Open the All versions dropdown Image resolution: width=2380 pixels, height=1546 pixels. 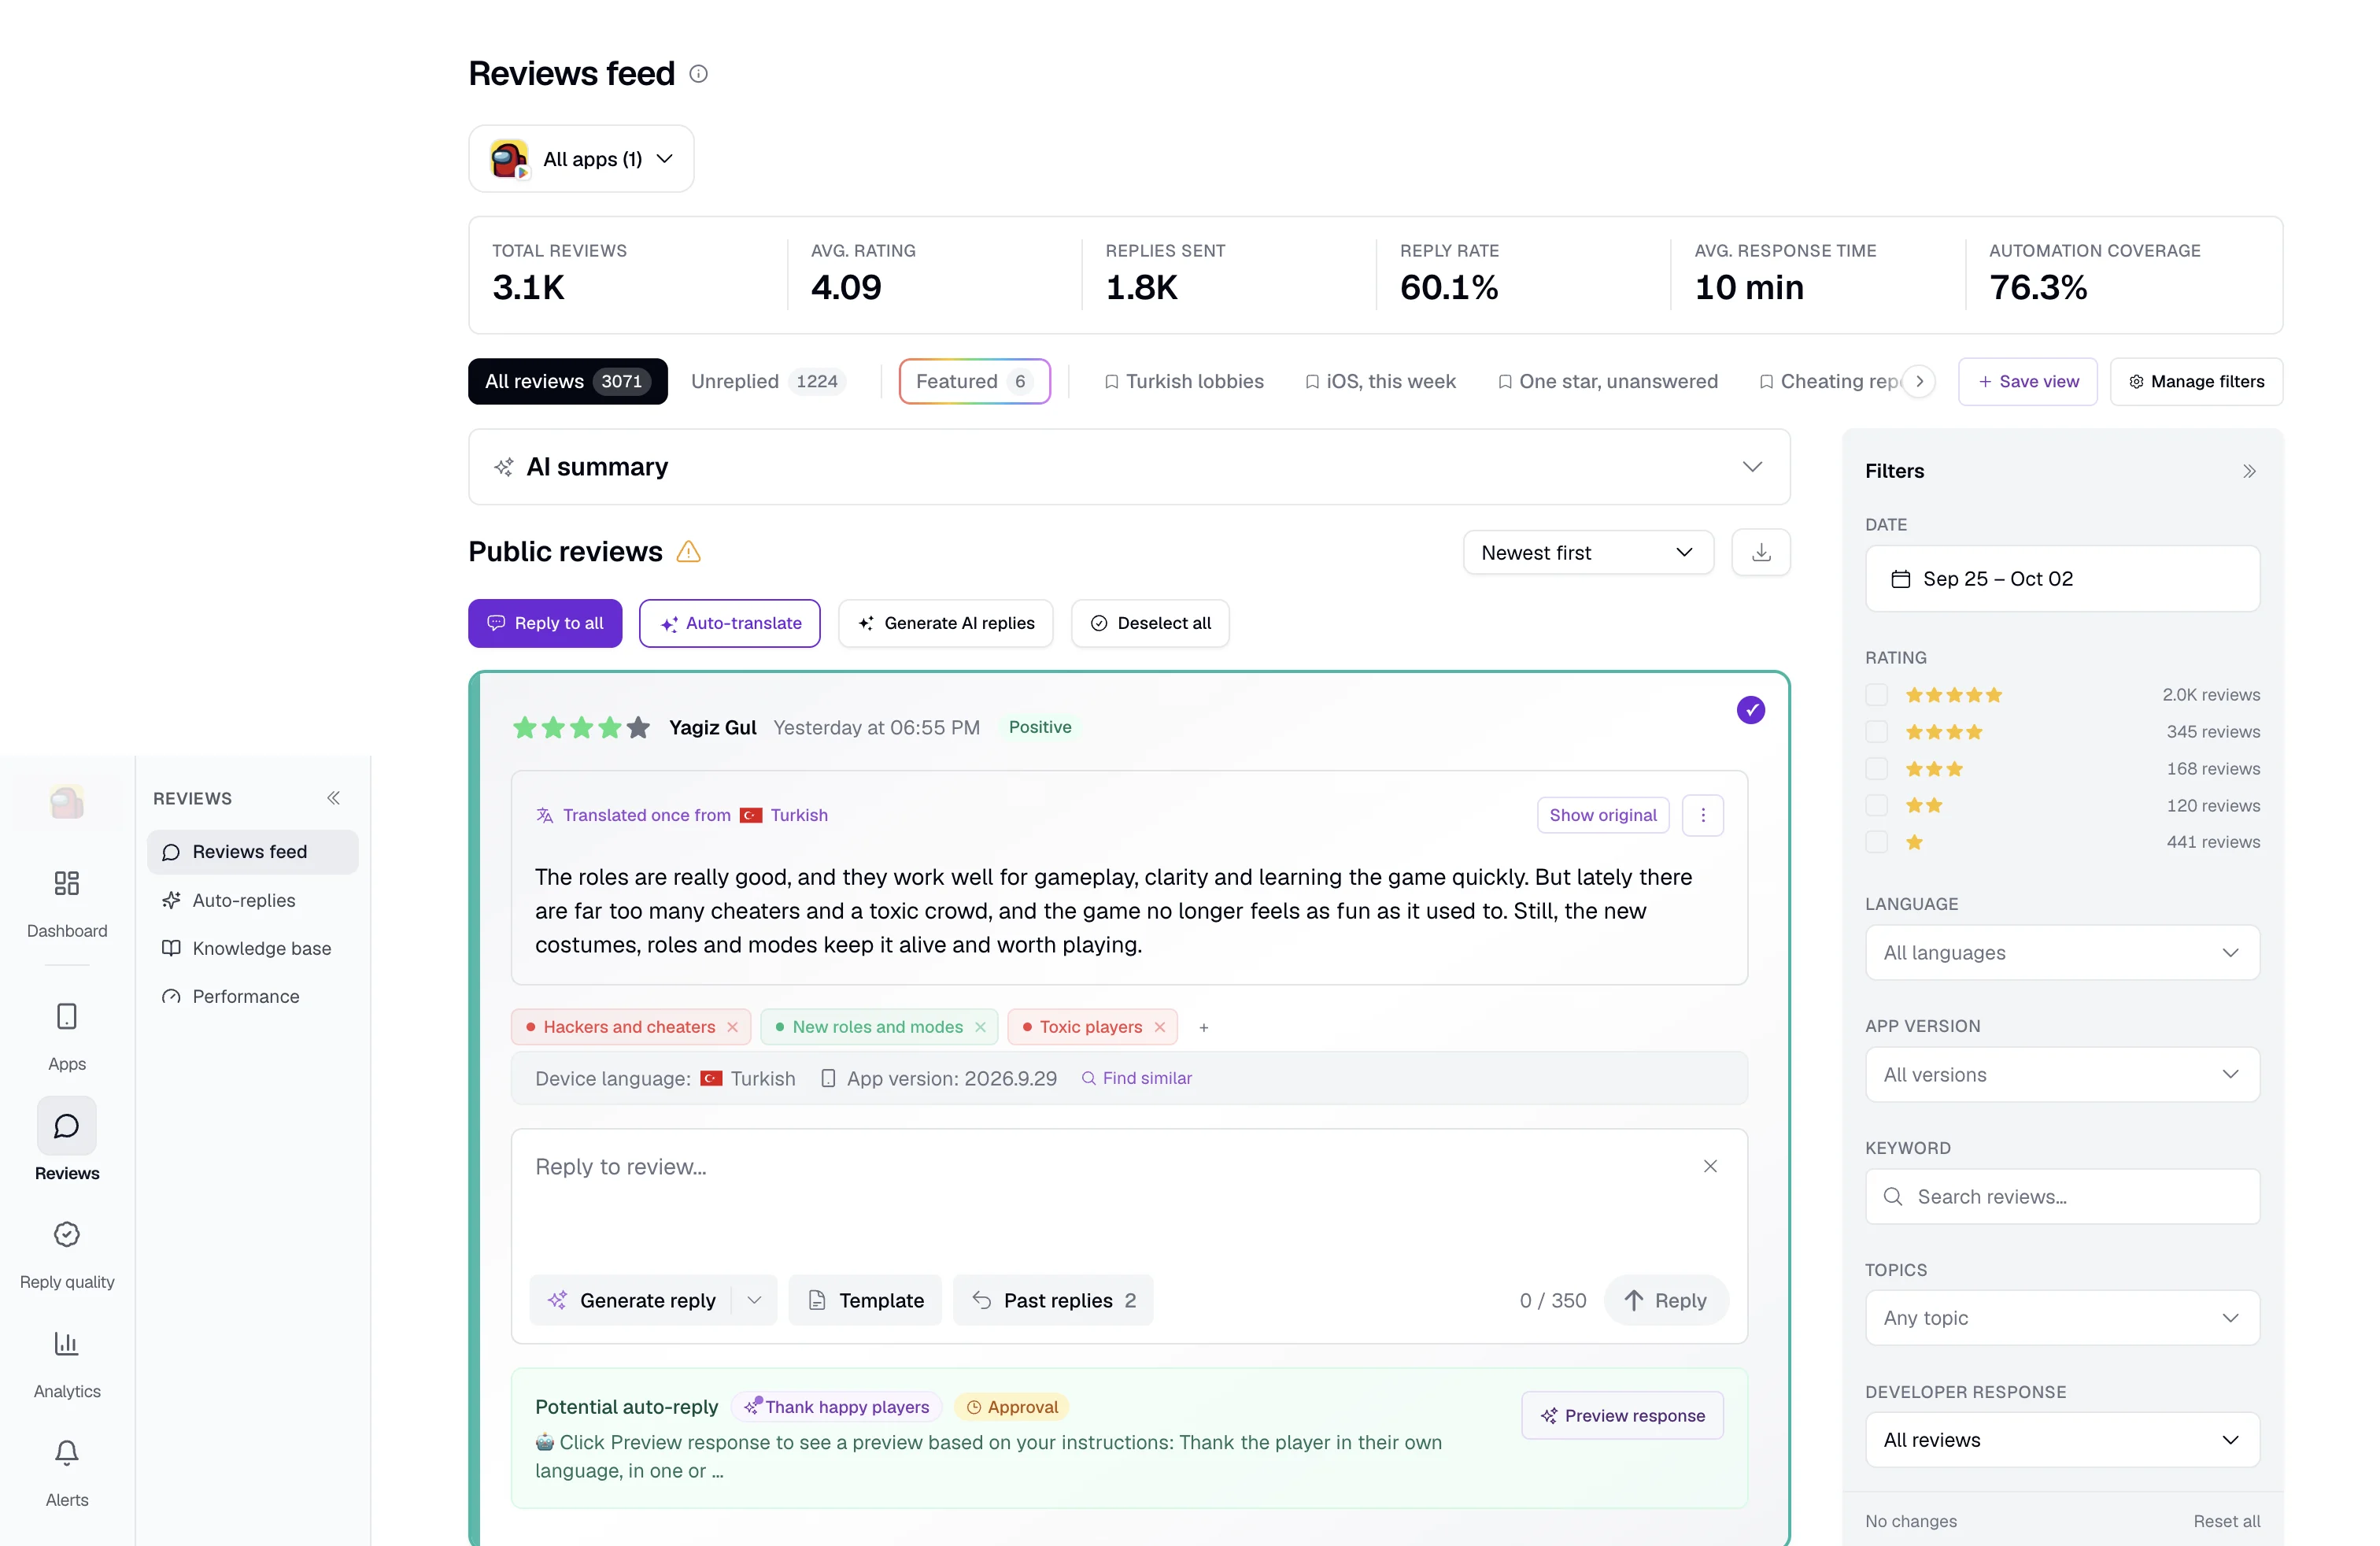coord(2061,1075)
